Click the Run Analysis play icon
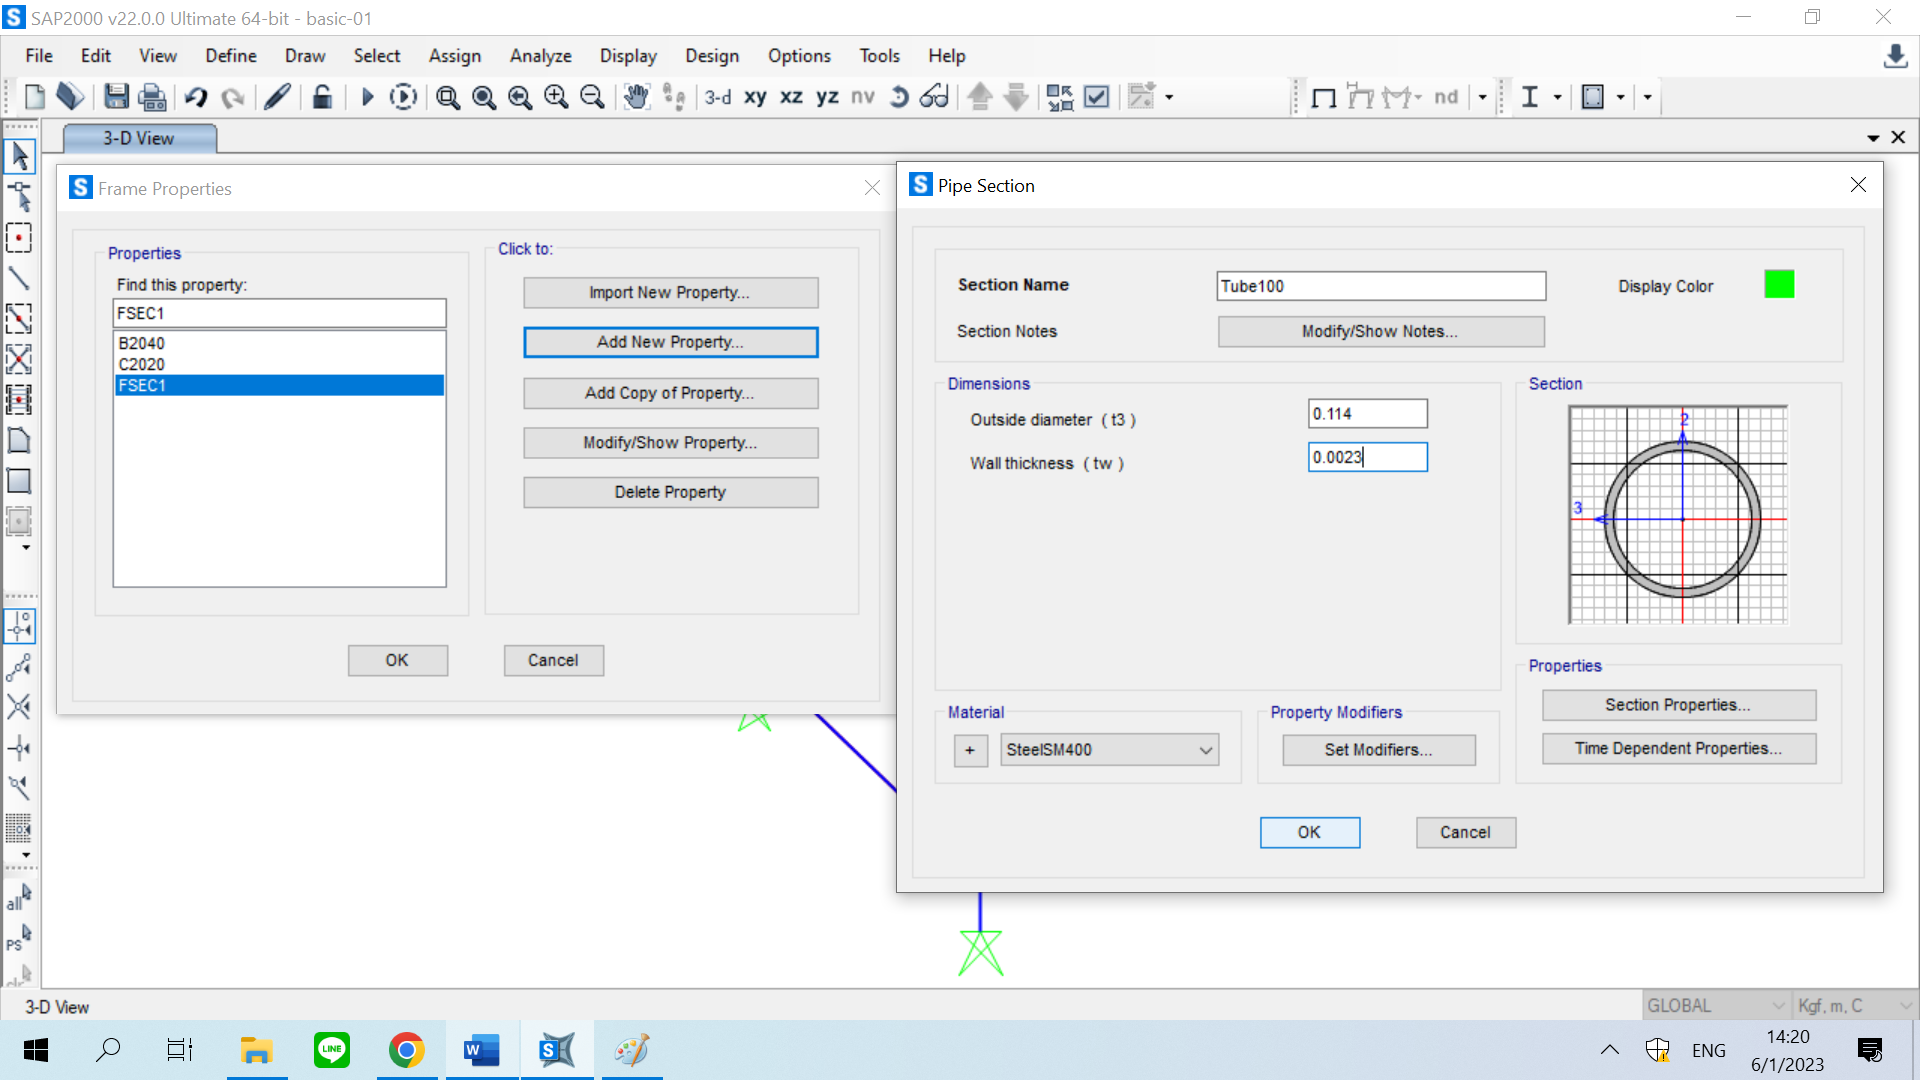 pos(367,97)
